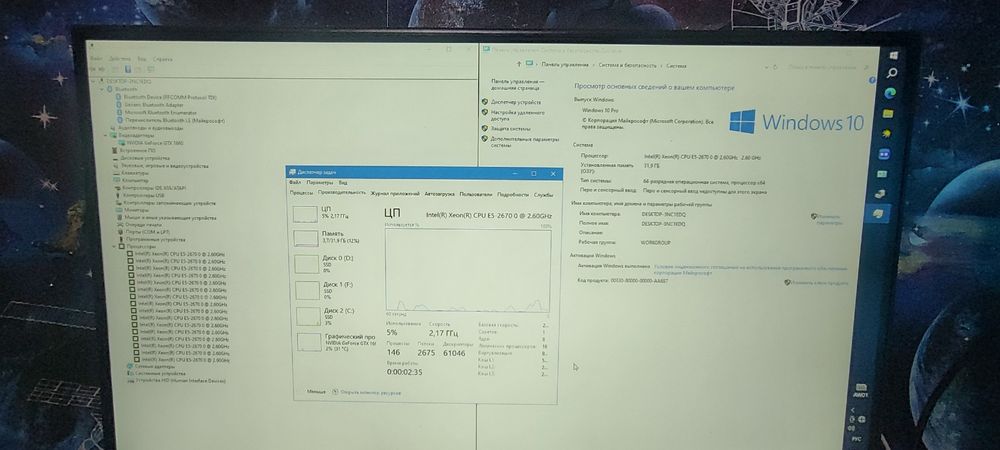Click the up arrow in System window address bar
The image size is (1000, 450).
click(518, 64)
